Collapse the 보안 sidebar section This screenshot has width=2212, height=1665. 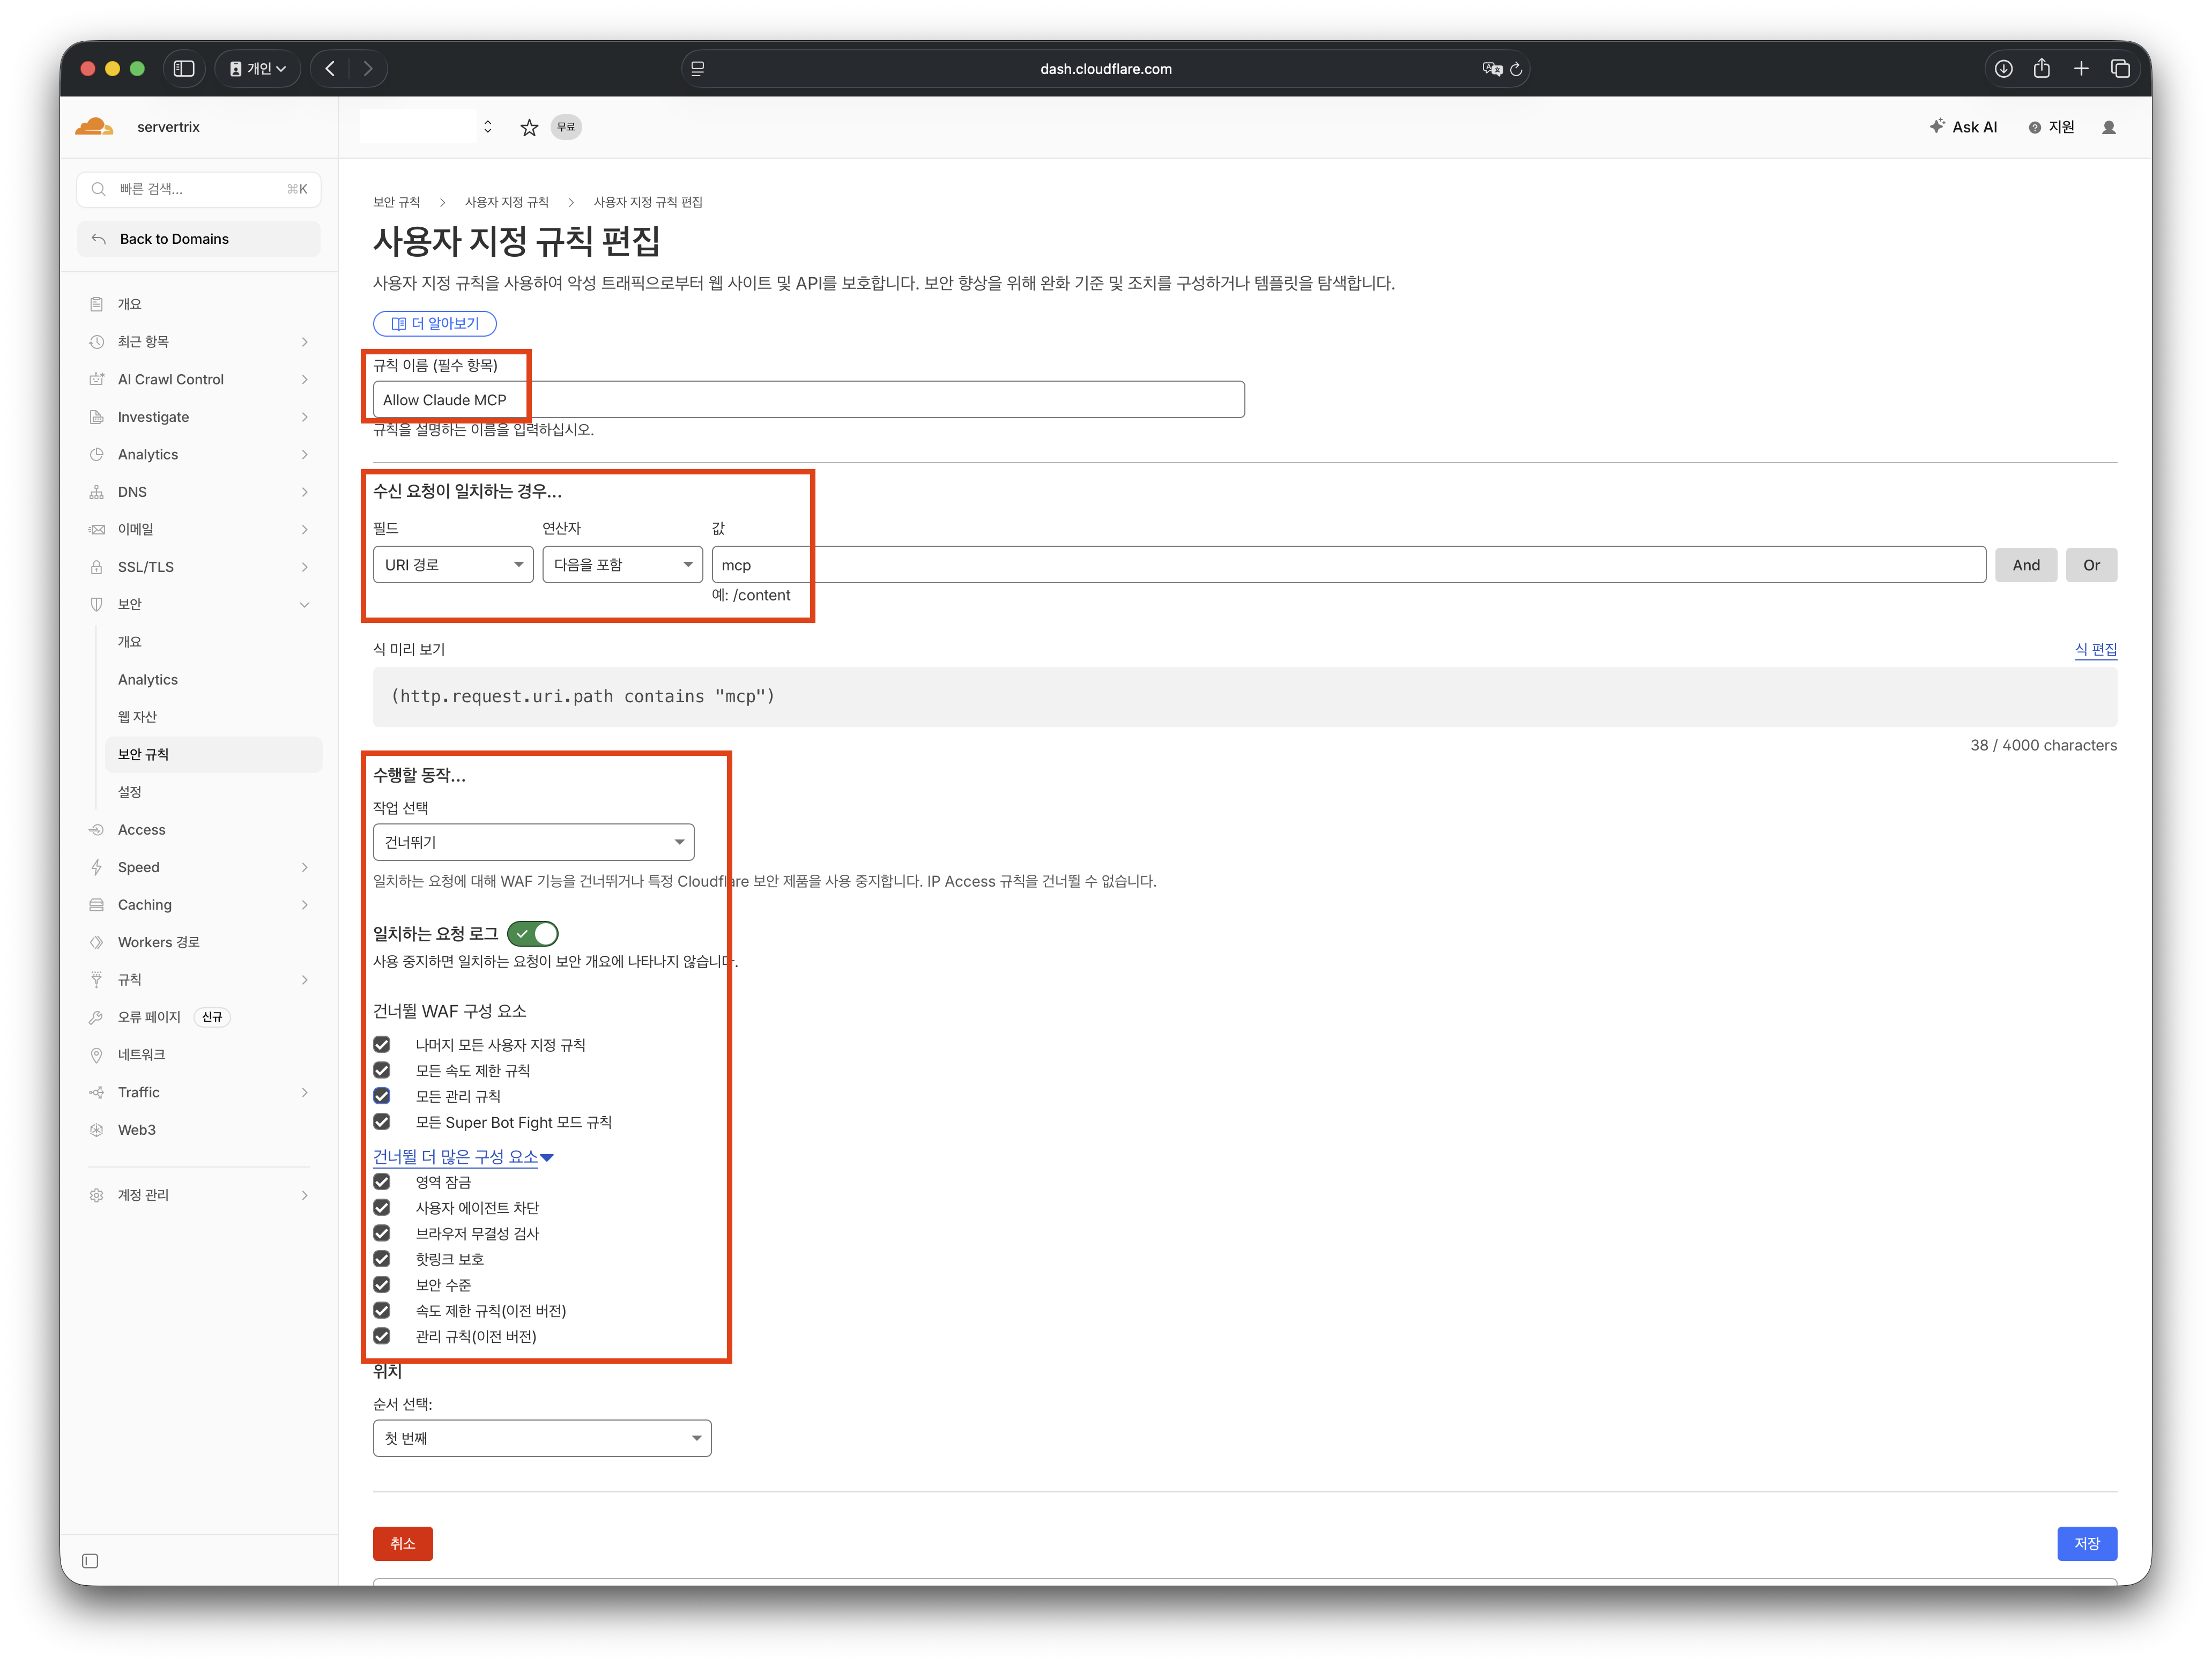pos(200,604)
